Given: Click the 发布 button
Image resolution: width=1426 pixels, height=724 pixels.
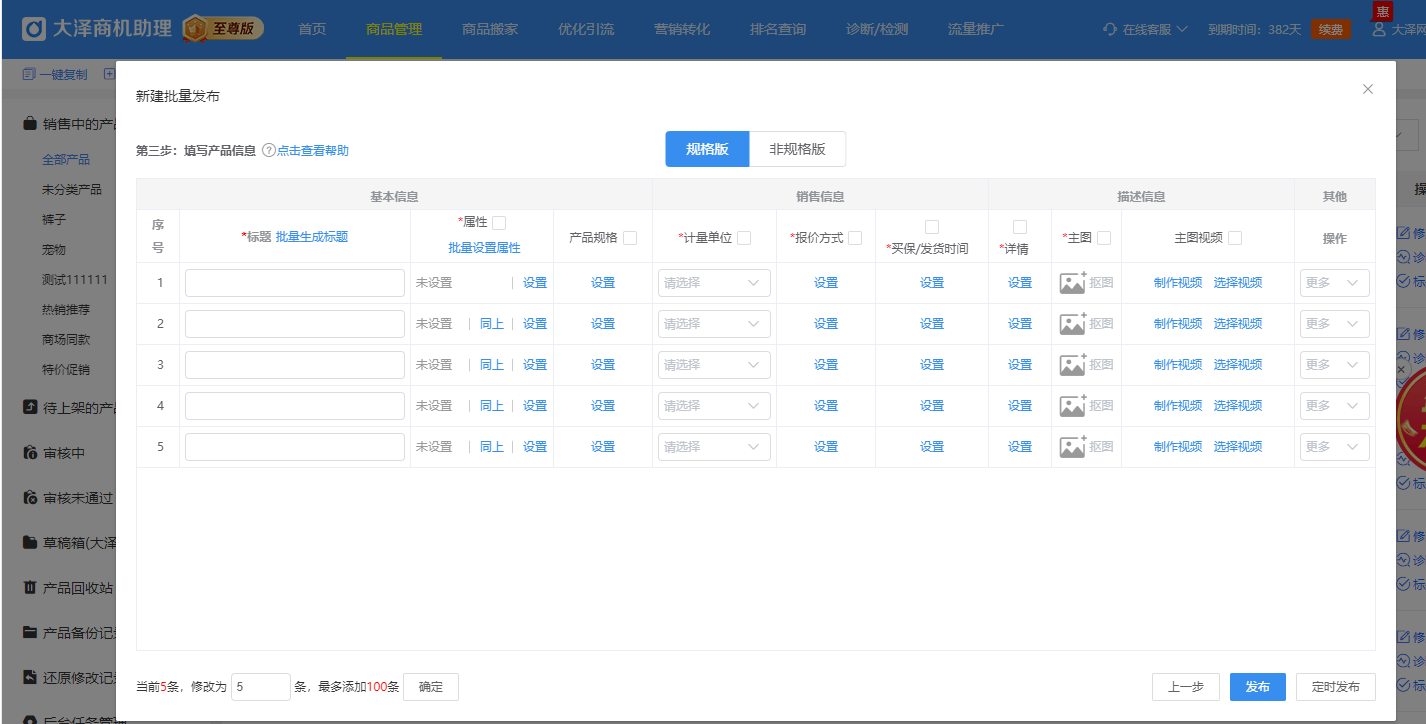Looking at the screenshot, I should (1257, 687).
